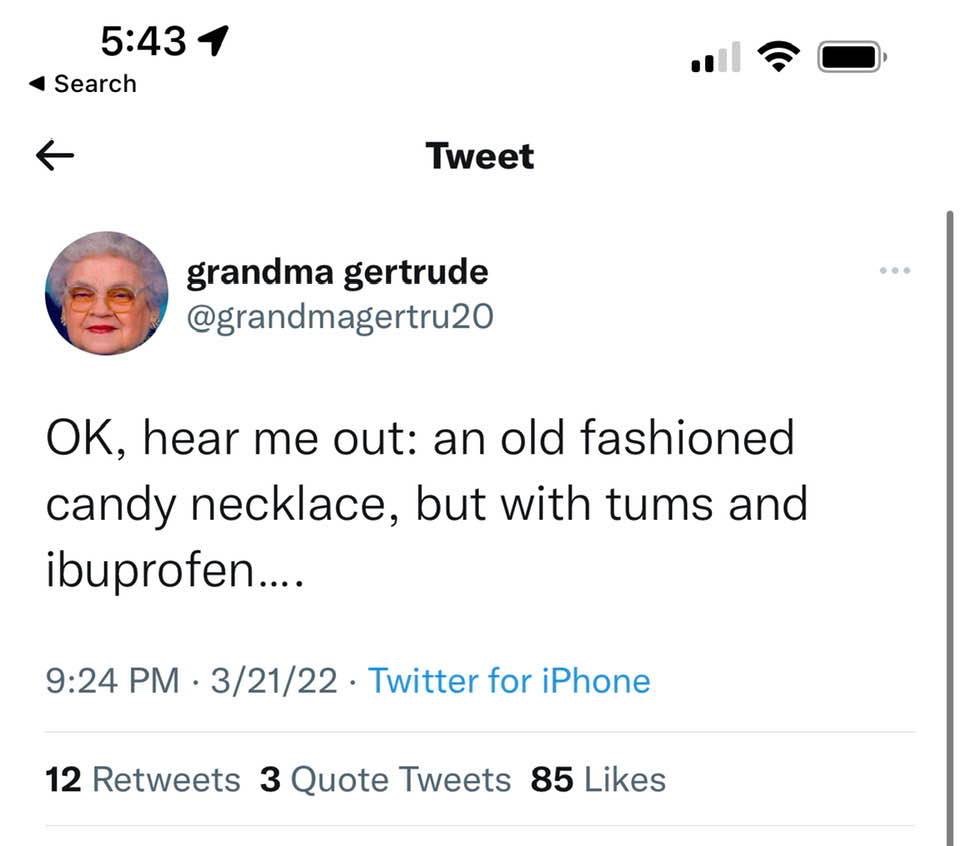Click the Twitter for iPhone link

click(x=509, y=681)
